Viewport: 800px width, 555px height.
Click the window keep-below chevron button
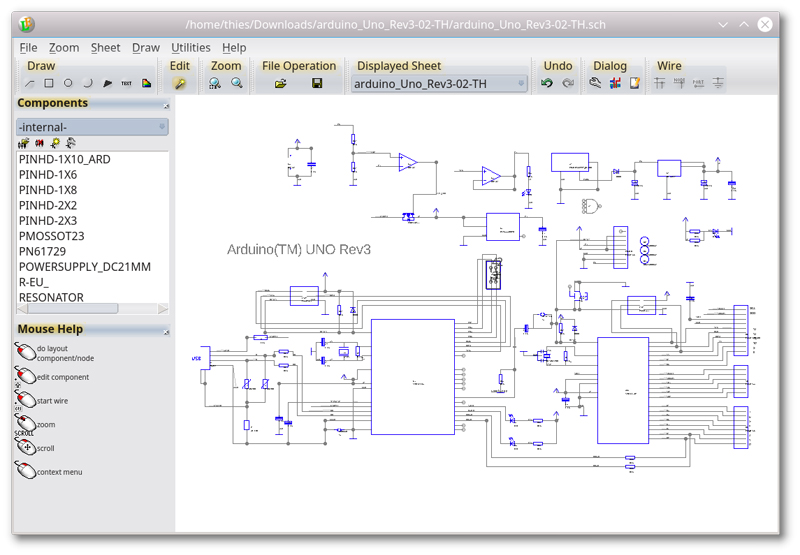tap(723, 24)
